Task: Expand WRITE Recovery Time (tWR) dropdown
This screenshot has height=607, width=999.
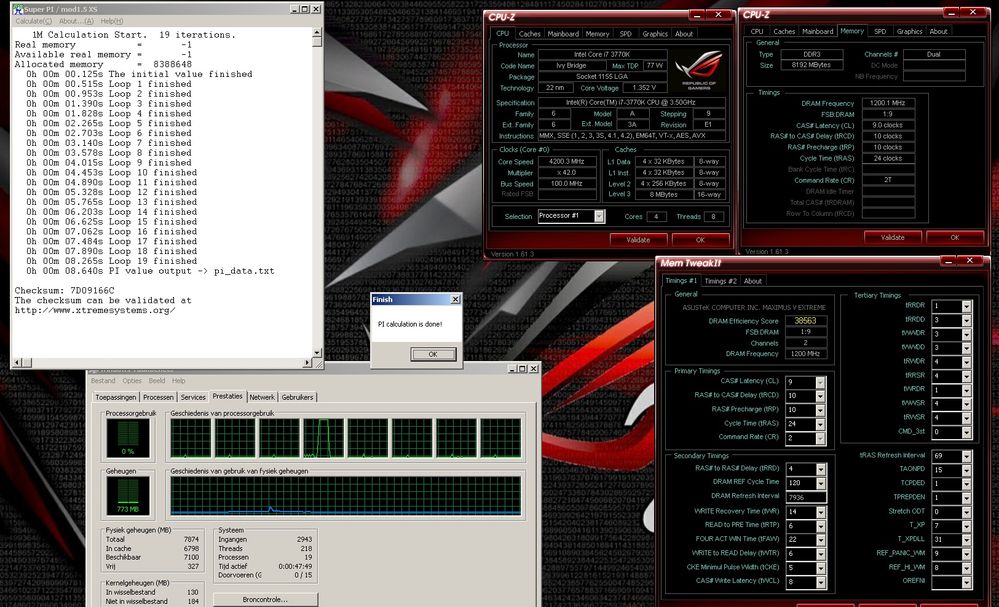Action: (821, 511)
